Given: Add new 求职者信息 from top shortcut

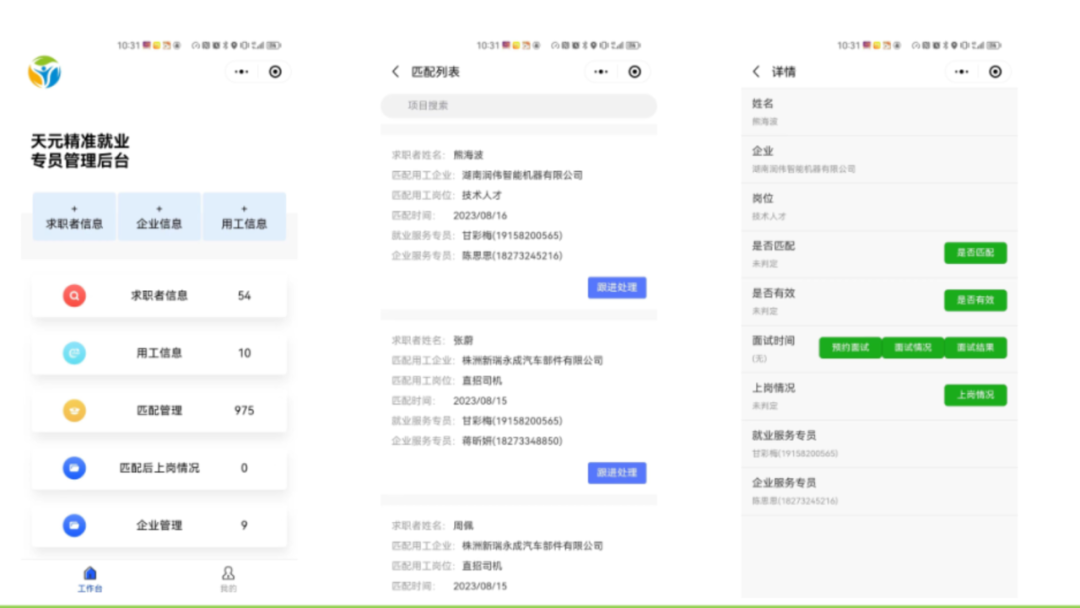Looking at the screenshot, I should [74, 217].
